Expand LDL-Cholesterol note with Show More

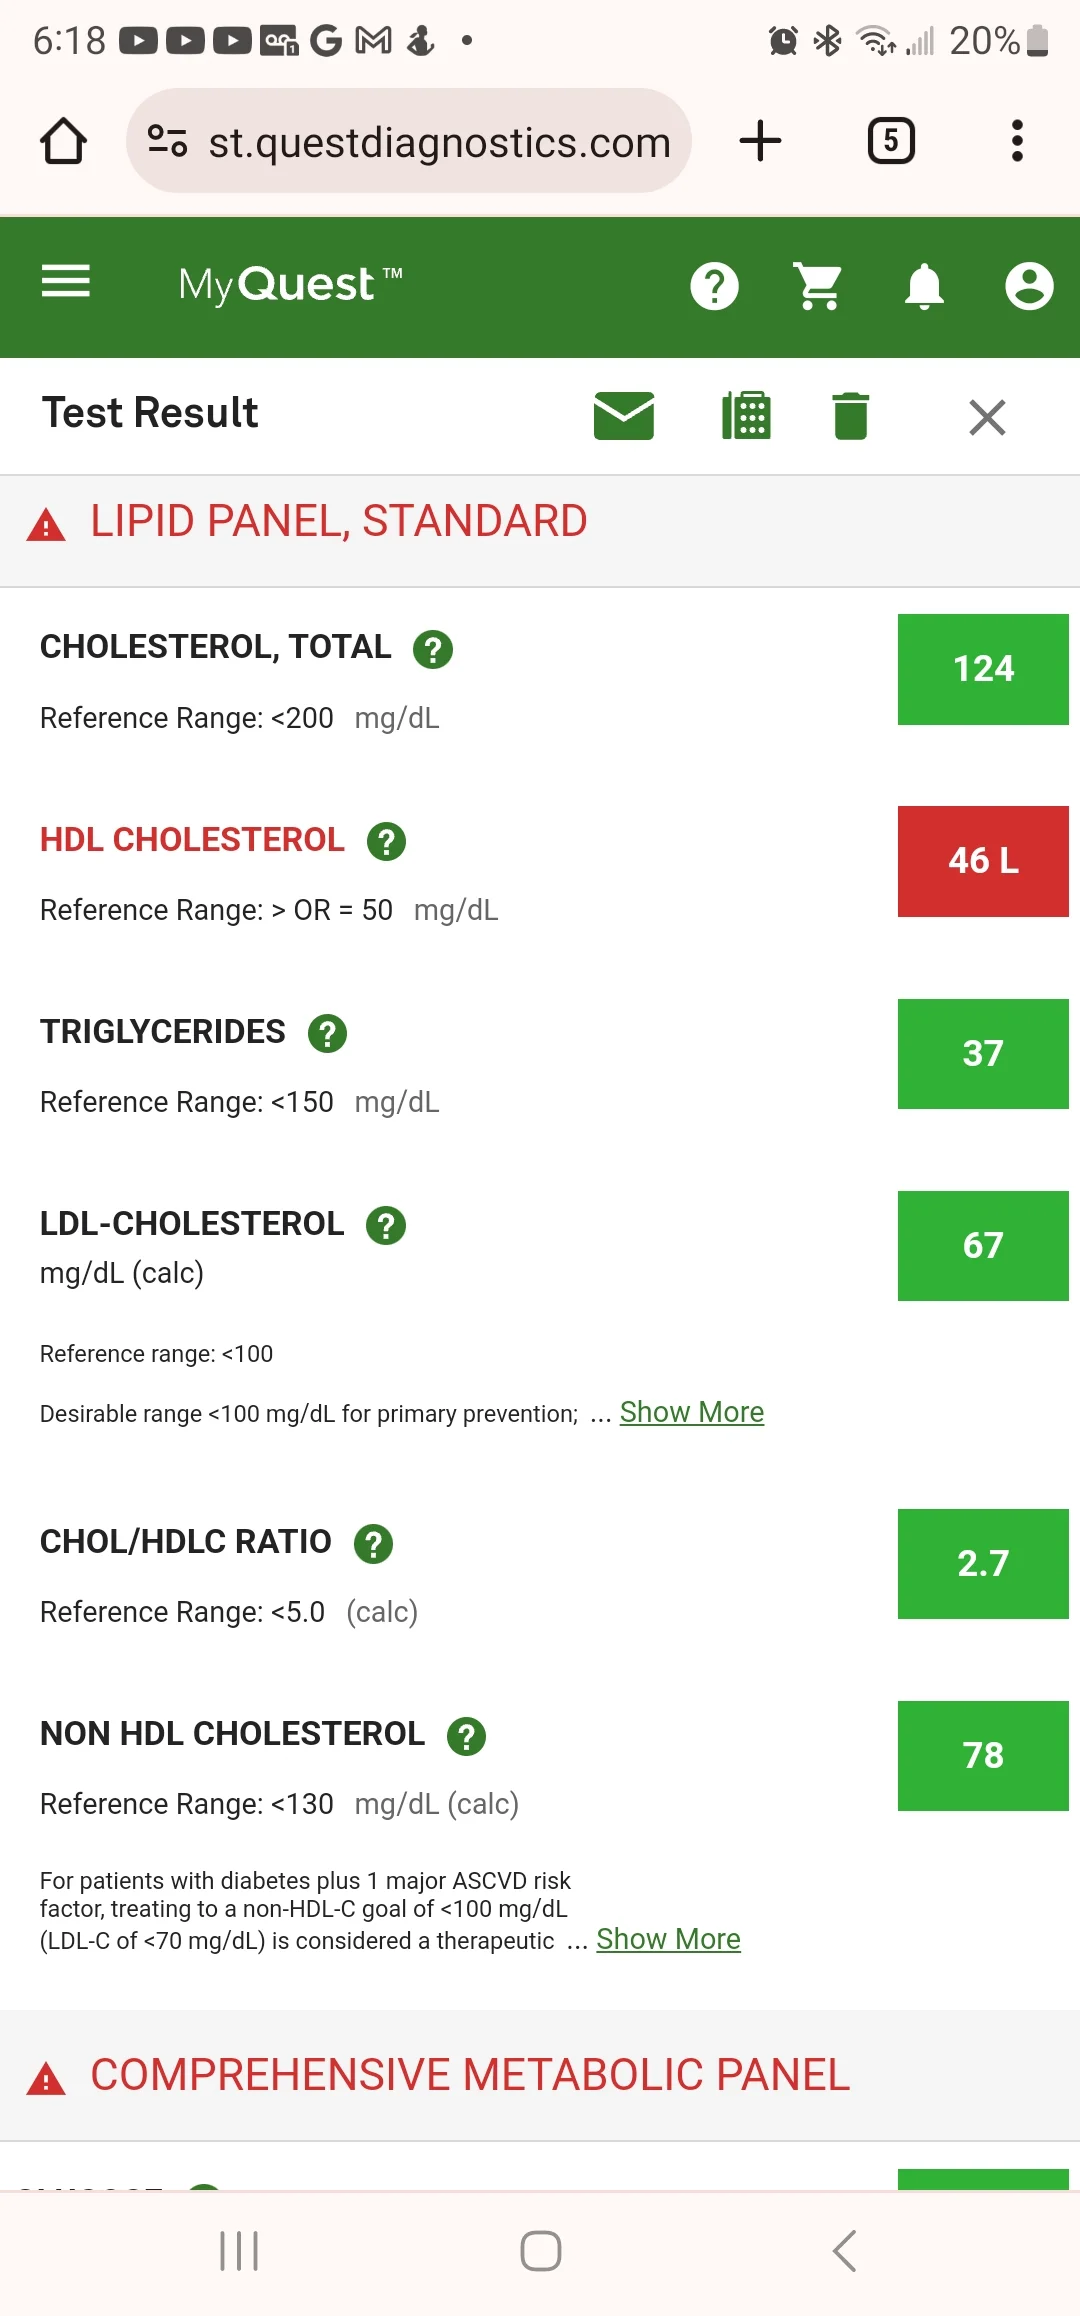coord(692,1412)
